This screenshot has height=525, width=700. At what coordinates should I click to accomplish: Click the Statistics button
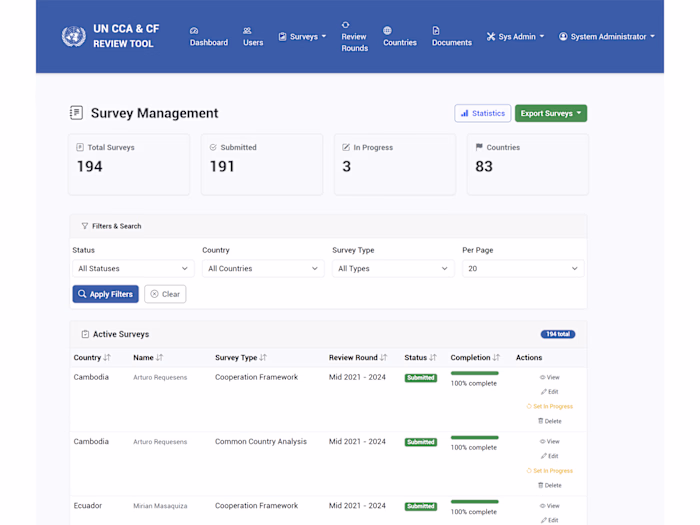(482, 113)
